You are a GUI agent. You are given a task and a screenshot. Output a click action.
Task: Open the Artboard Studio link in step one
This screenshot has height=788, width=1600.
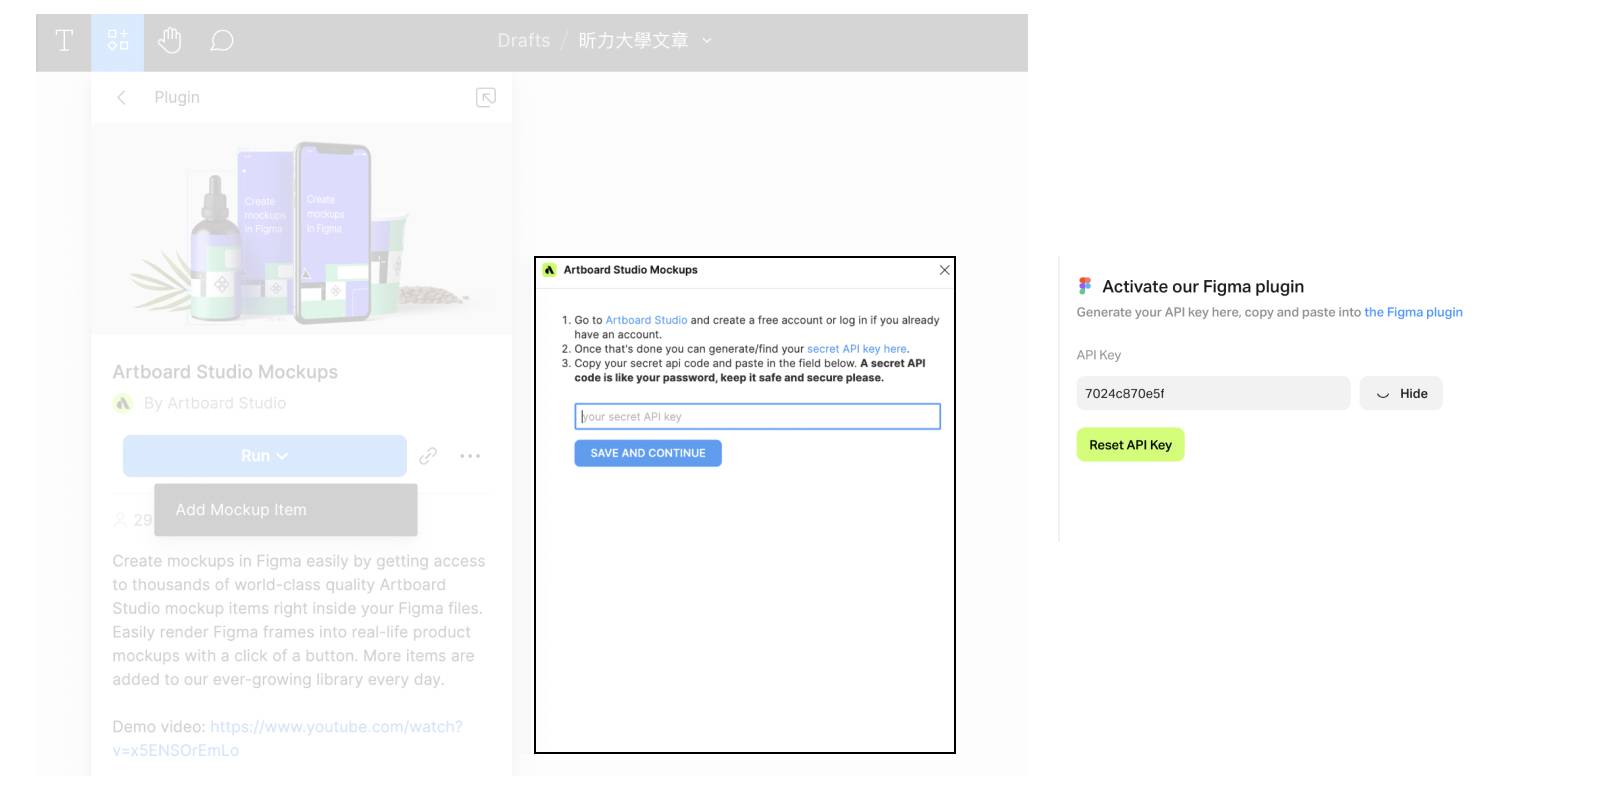[646, 320]
